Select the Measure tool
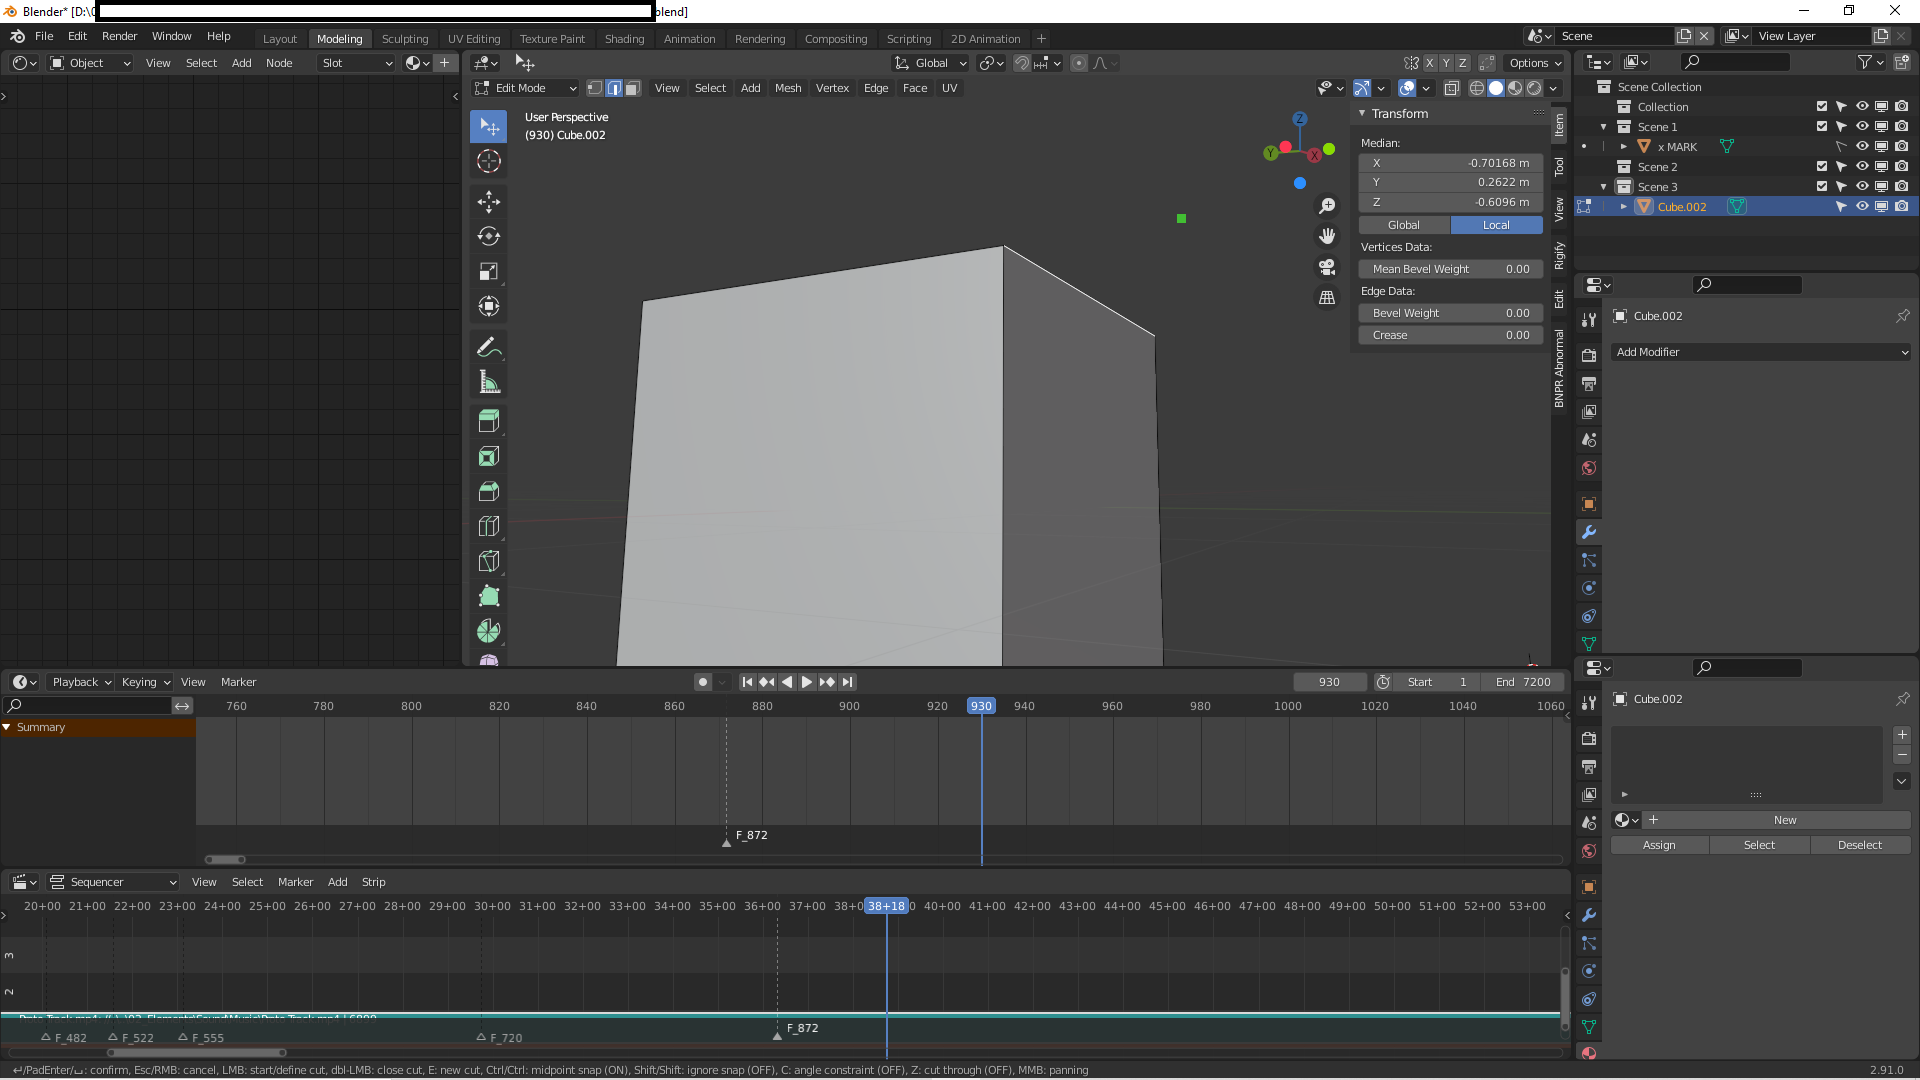Viewport: 1920px width, 1080px height. click(x=489, y=382)
